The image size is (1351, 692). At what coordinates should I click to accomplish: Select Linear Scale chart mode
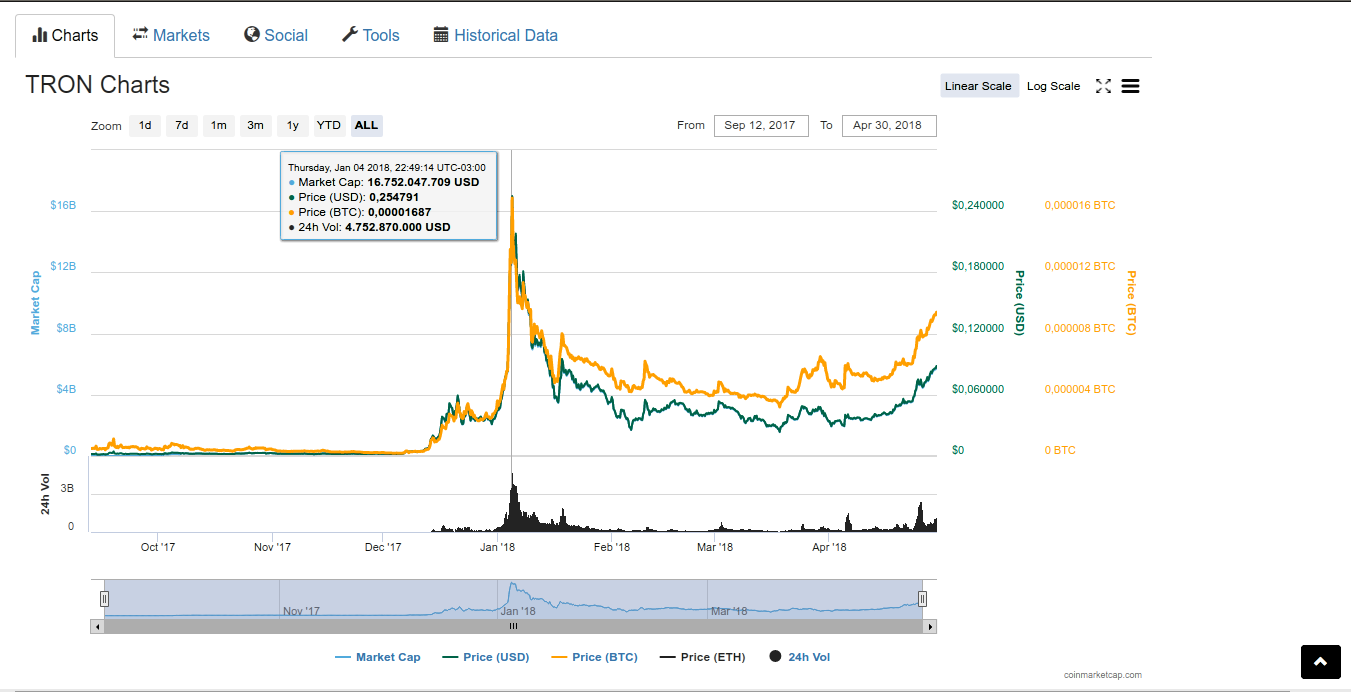[978, 86]
